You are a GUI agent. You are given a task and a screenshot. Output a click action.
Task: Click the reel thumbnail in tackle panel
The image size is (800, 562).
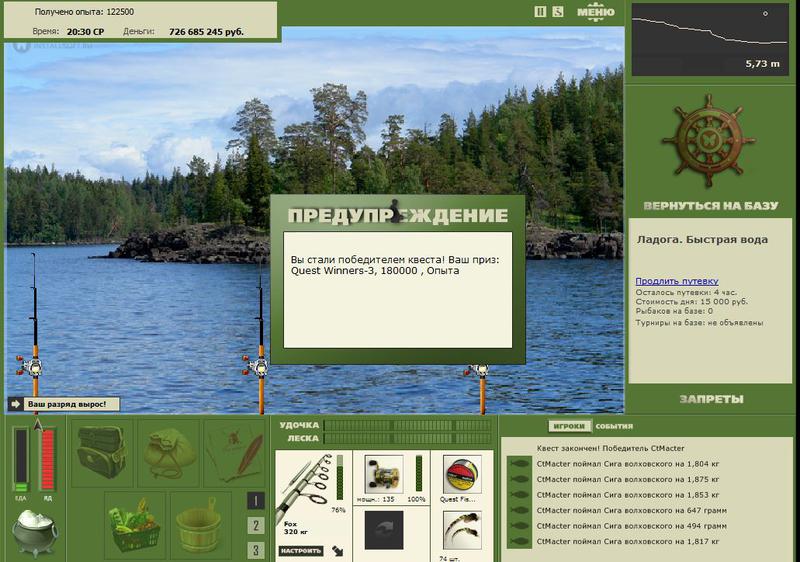point(384,474)
